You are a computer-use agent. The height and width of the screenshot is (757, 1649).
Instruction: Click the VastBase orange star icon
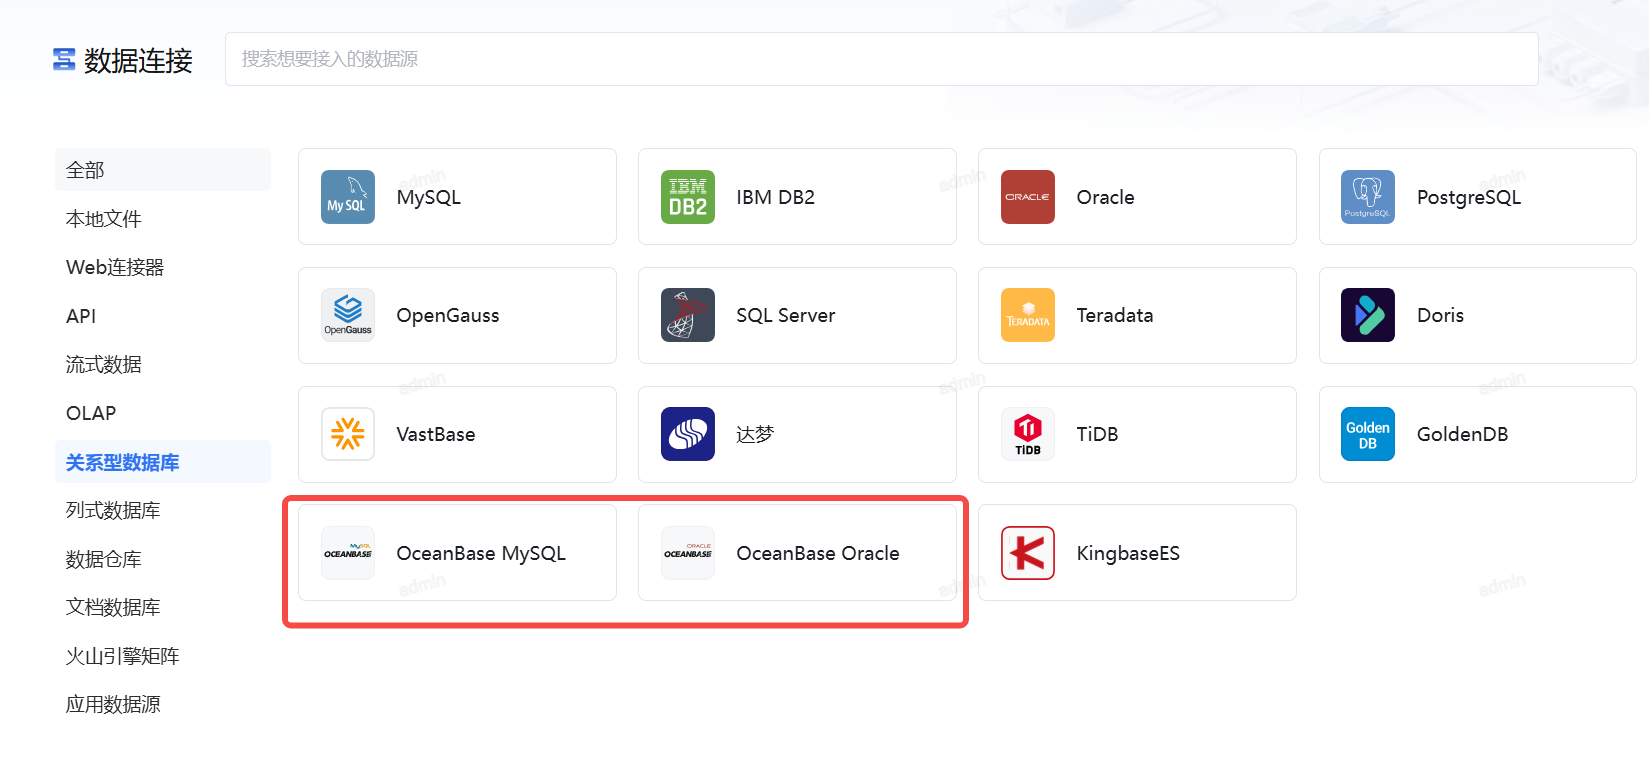tap(348, 434)
